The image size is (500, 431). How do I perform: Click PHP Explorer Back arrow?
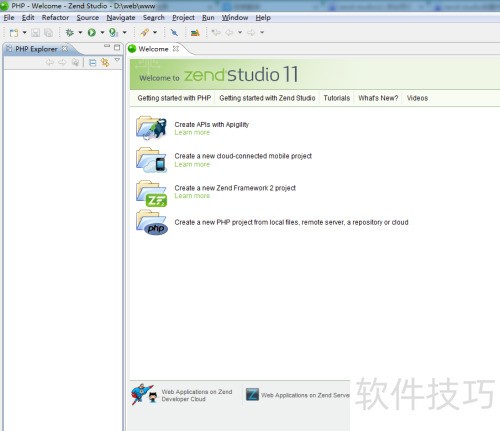[x=50, y=62]
